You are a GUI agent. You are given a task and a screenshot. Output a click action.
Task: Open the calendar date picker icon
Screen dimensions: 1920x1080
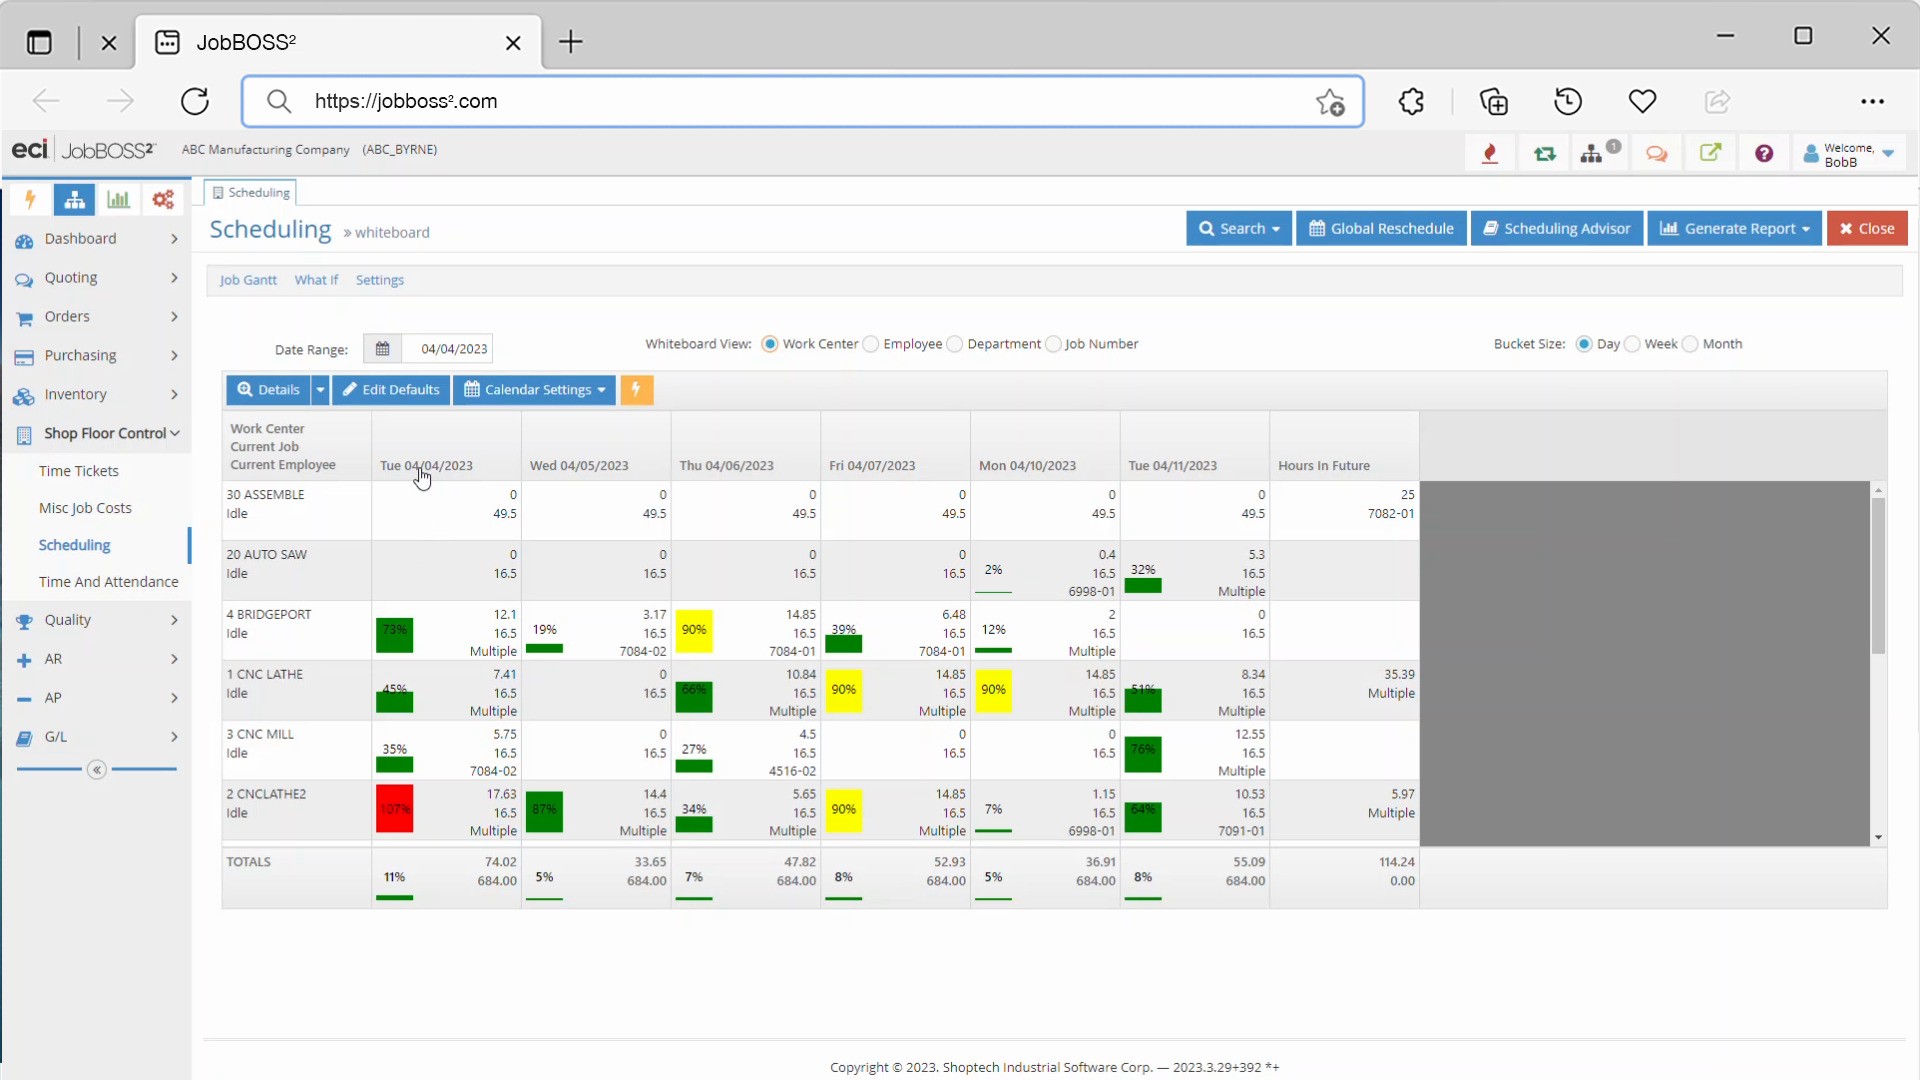pyautogui.click(x=382, y=349)
